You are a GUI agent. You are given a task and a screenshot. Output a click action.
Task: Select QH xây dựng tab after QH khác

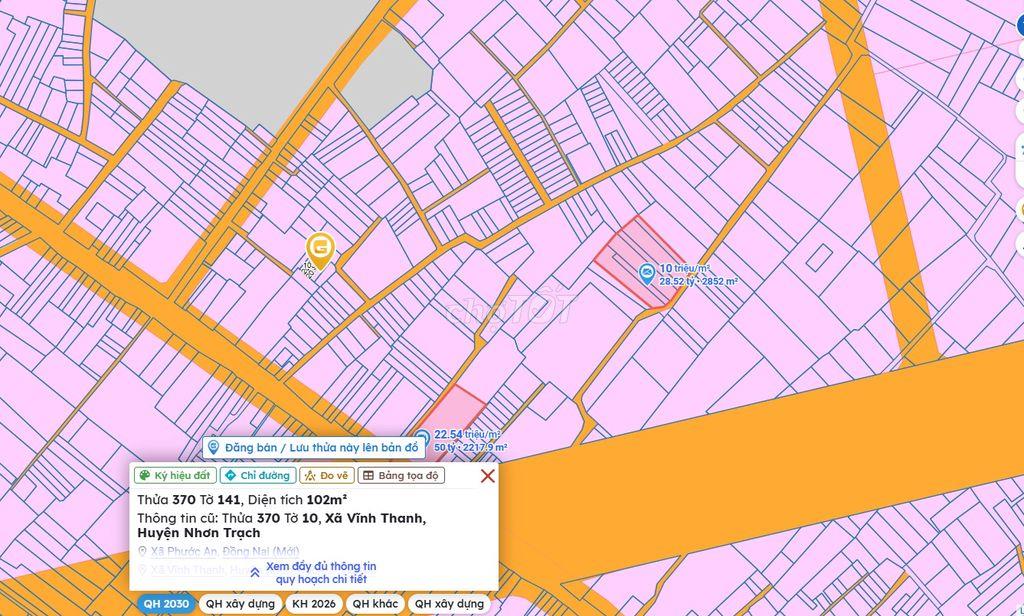[449, 604]
